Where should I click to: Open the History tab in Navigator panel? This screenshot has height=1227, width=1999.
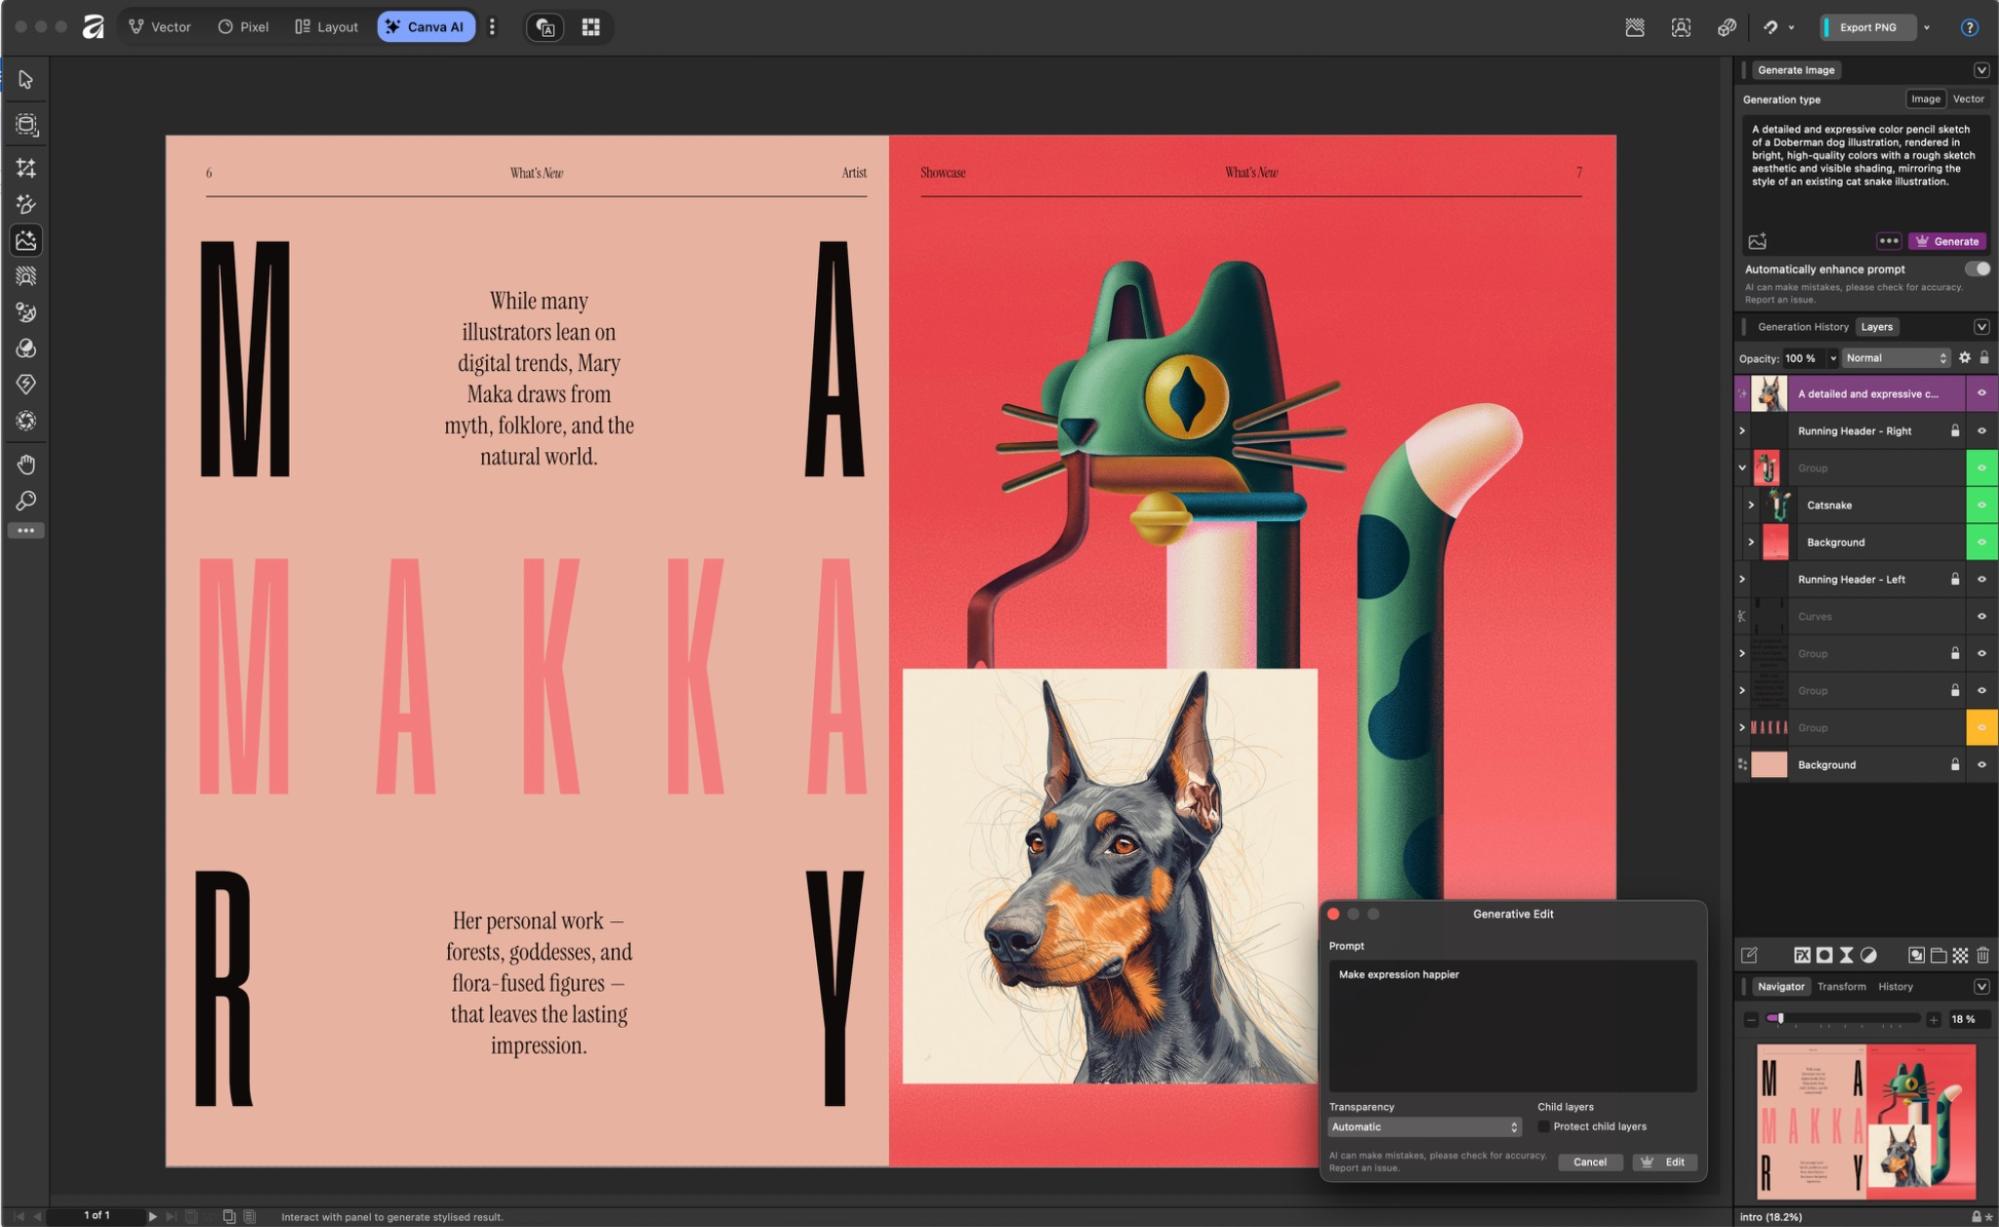[1895, 986]
